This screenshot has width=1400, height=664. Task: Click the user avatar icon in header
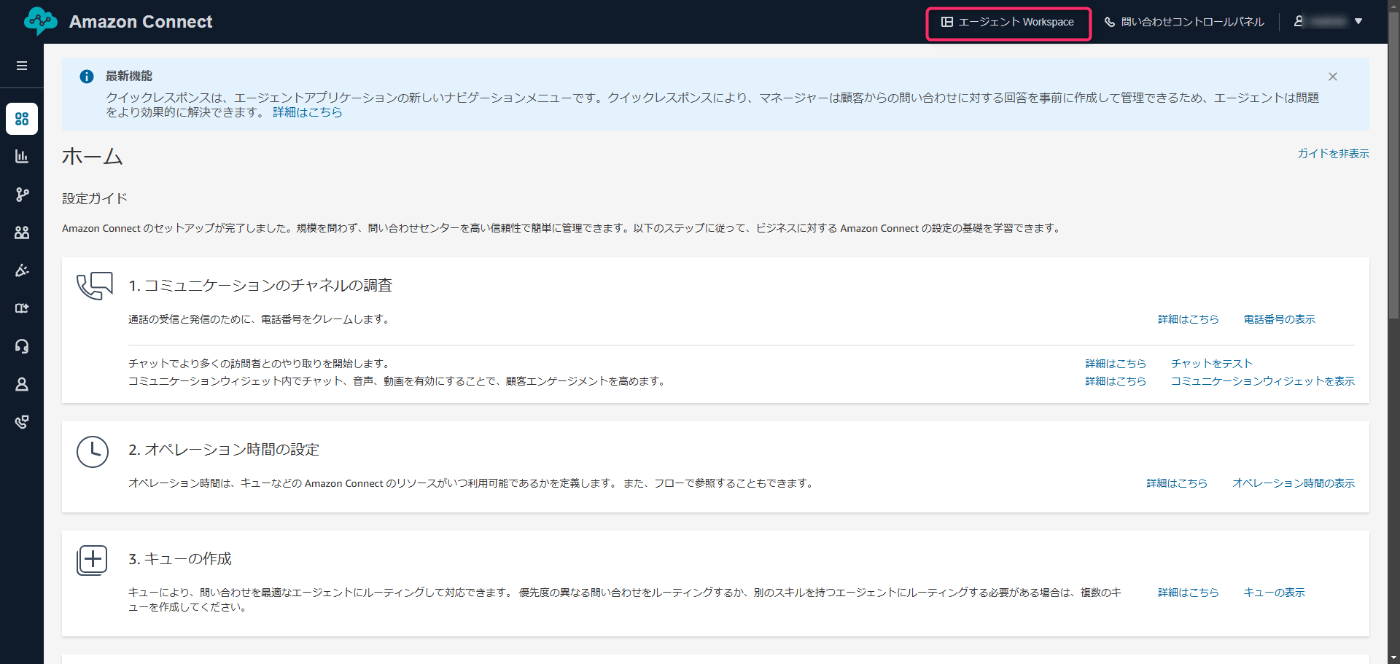(x=1299, y=21)
